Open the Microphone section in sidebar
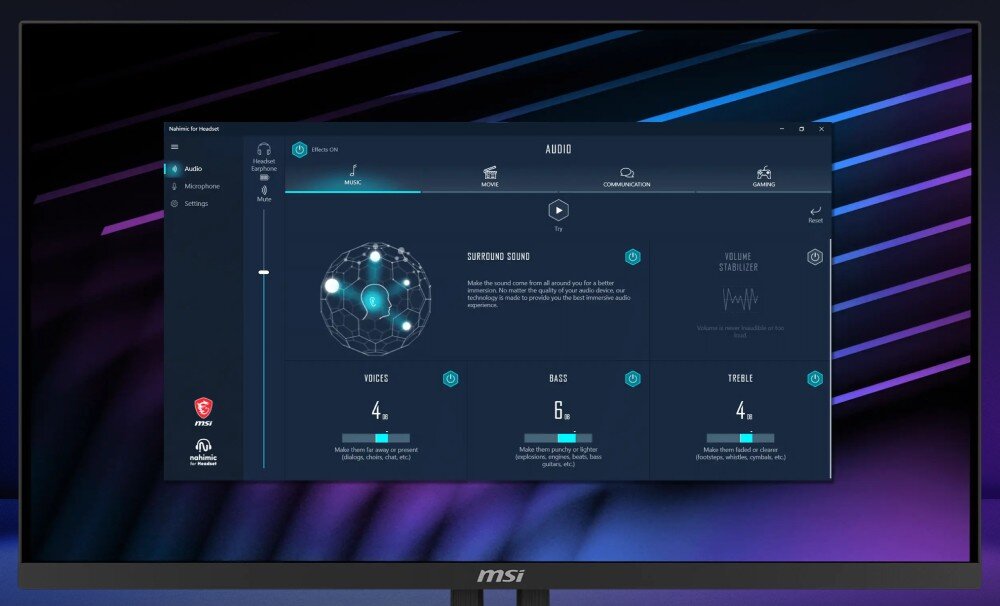This screenshot has height=606, width=1000. pyautogui.click(x=201, y=186)
